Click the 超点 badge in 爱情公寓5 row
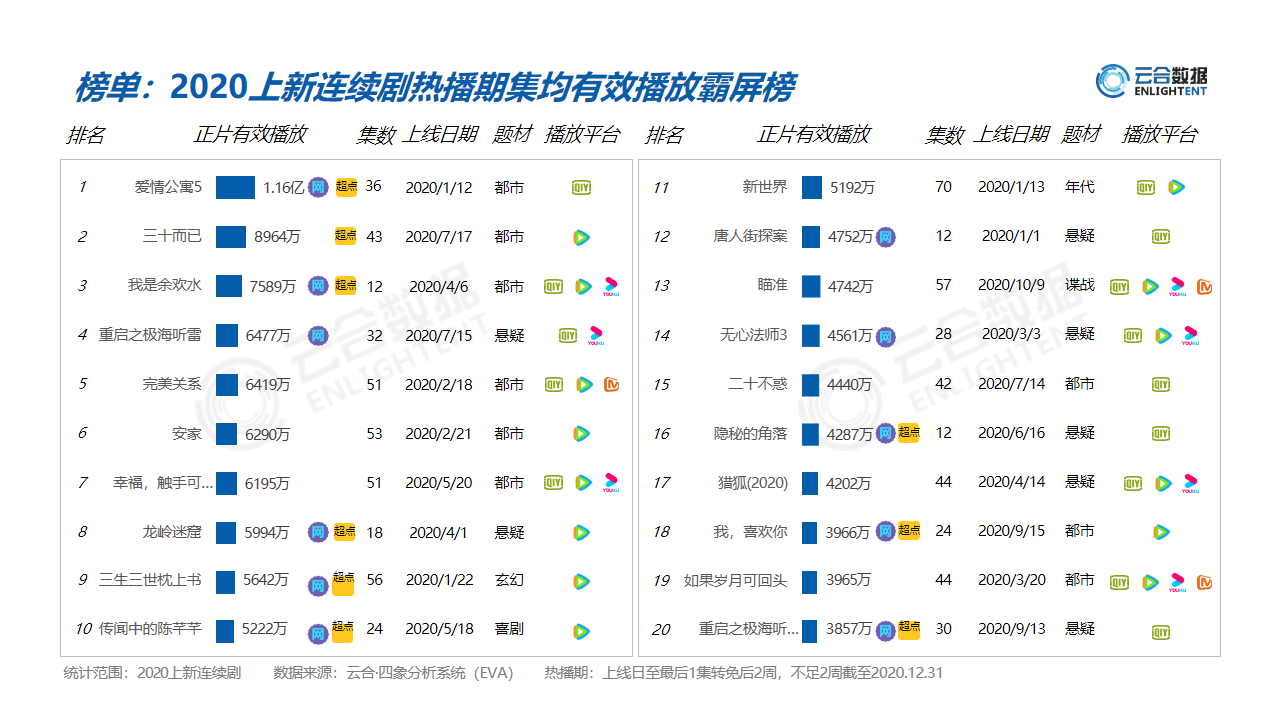The image size is (1280, 720). pos(346,186)
